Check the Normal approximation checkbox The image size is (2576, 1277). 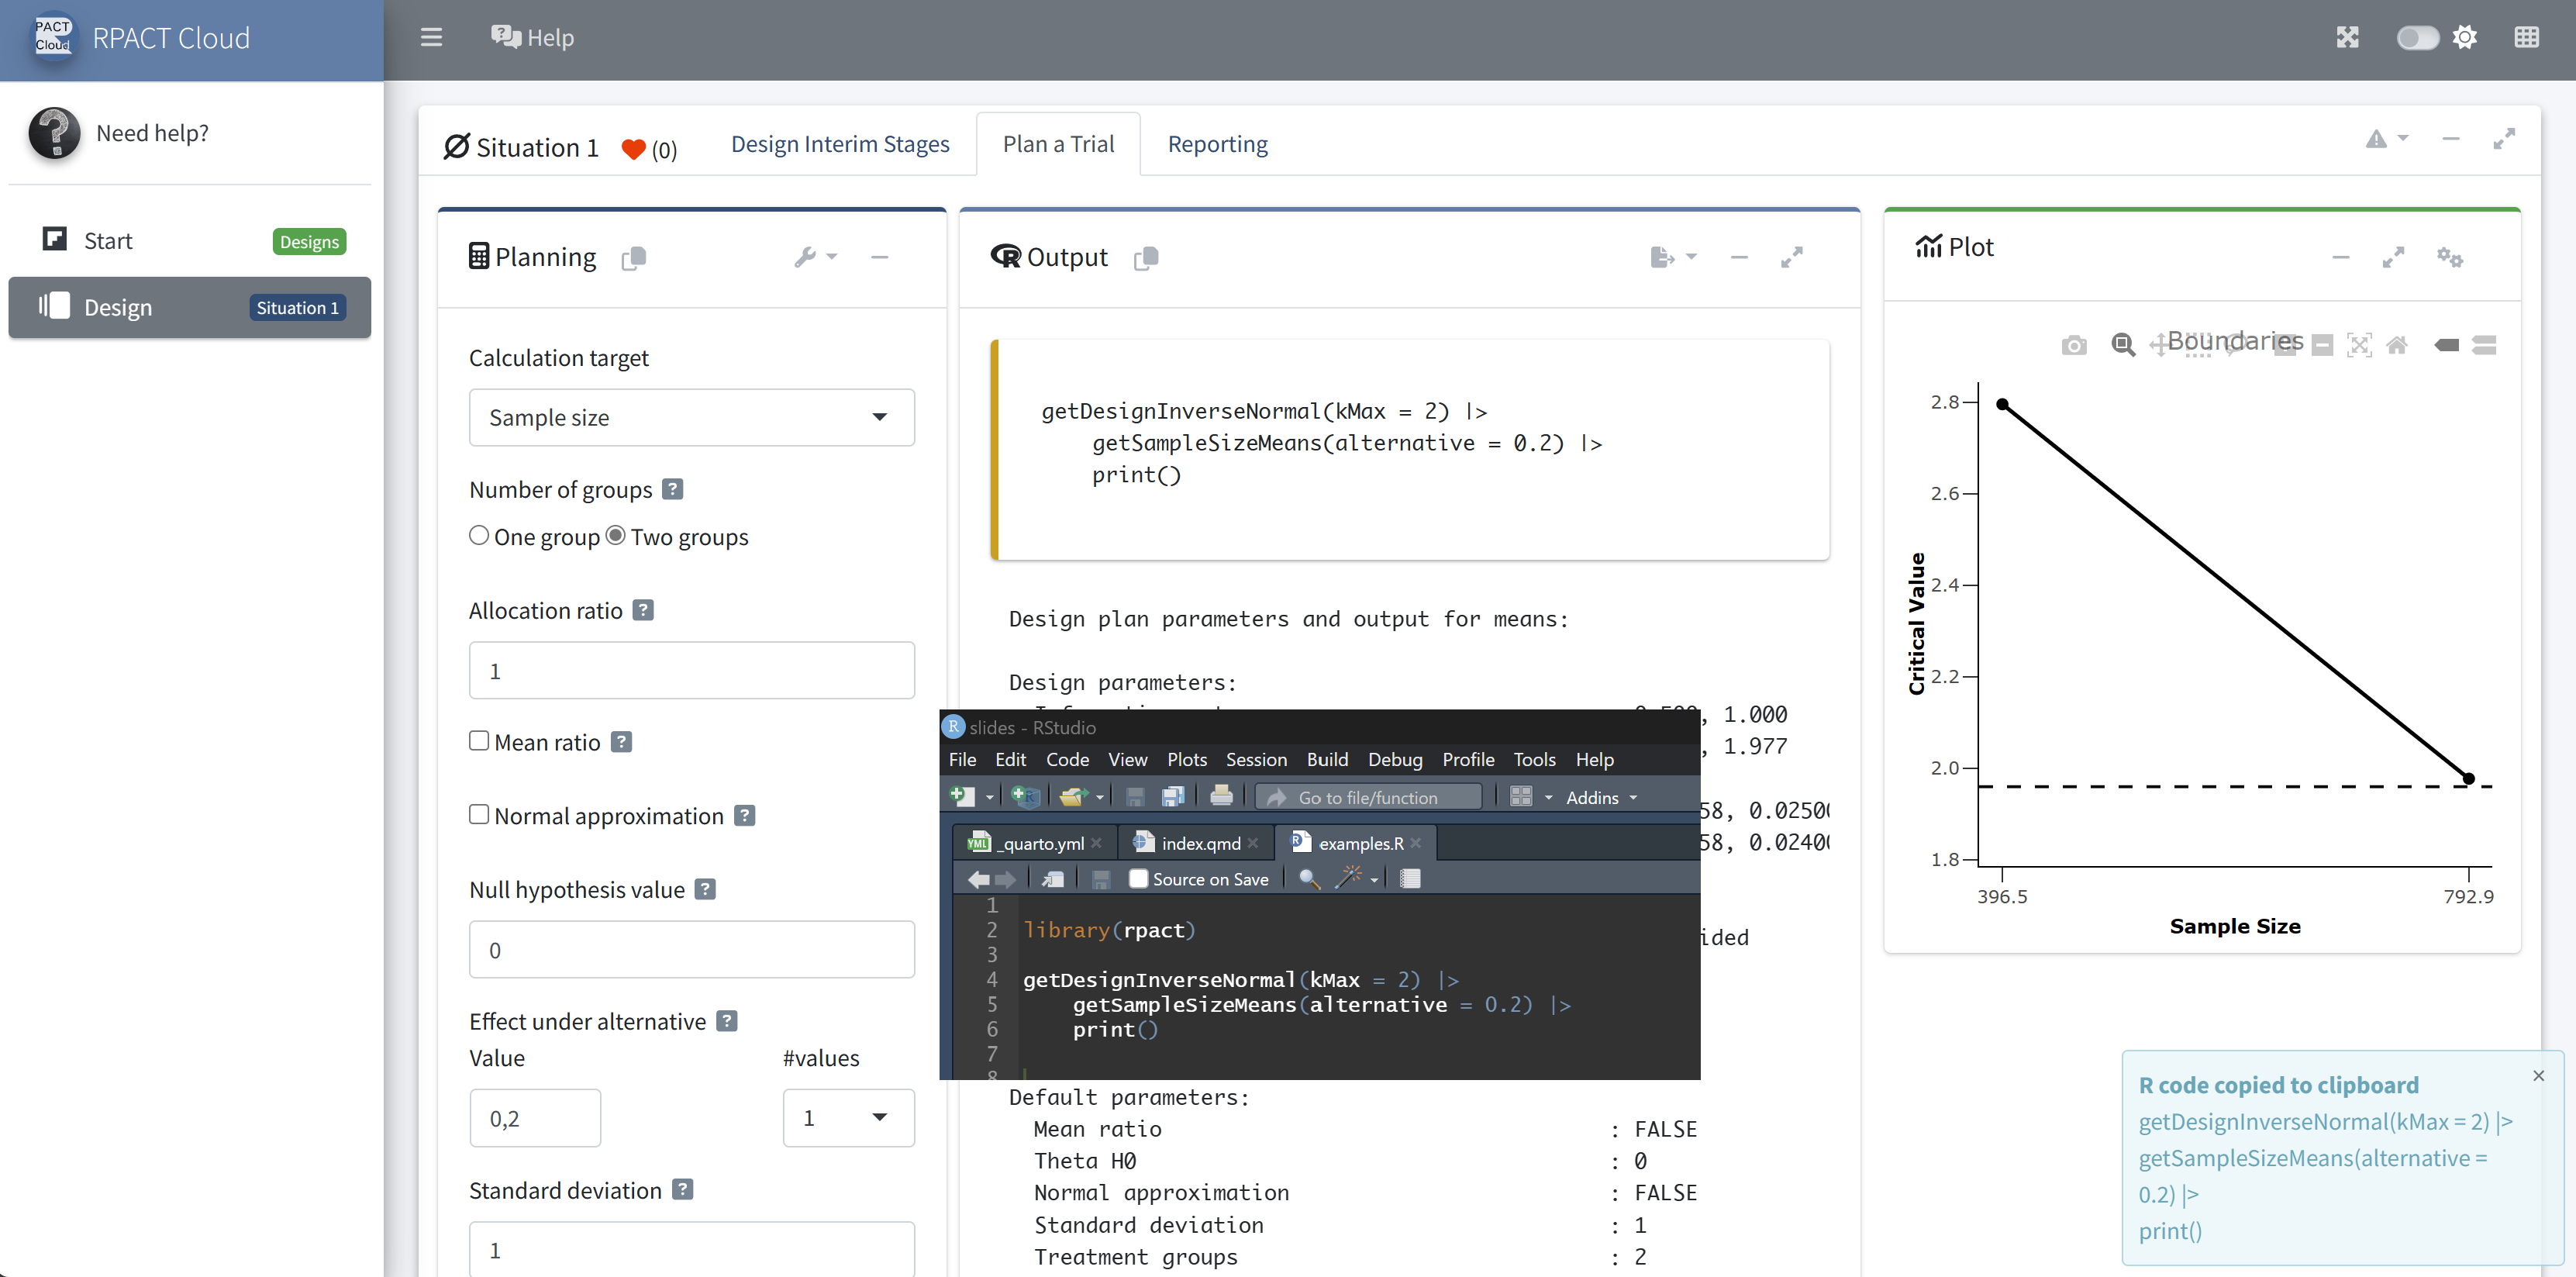point(479,815)
